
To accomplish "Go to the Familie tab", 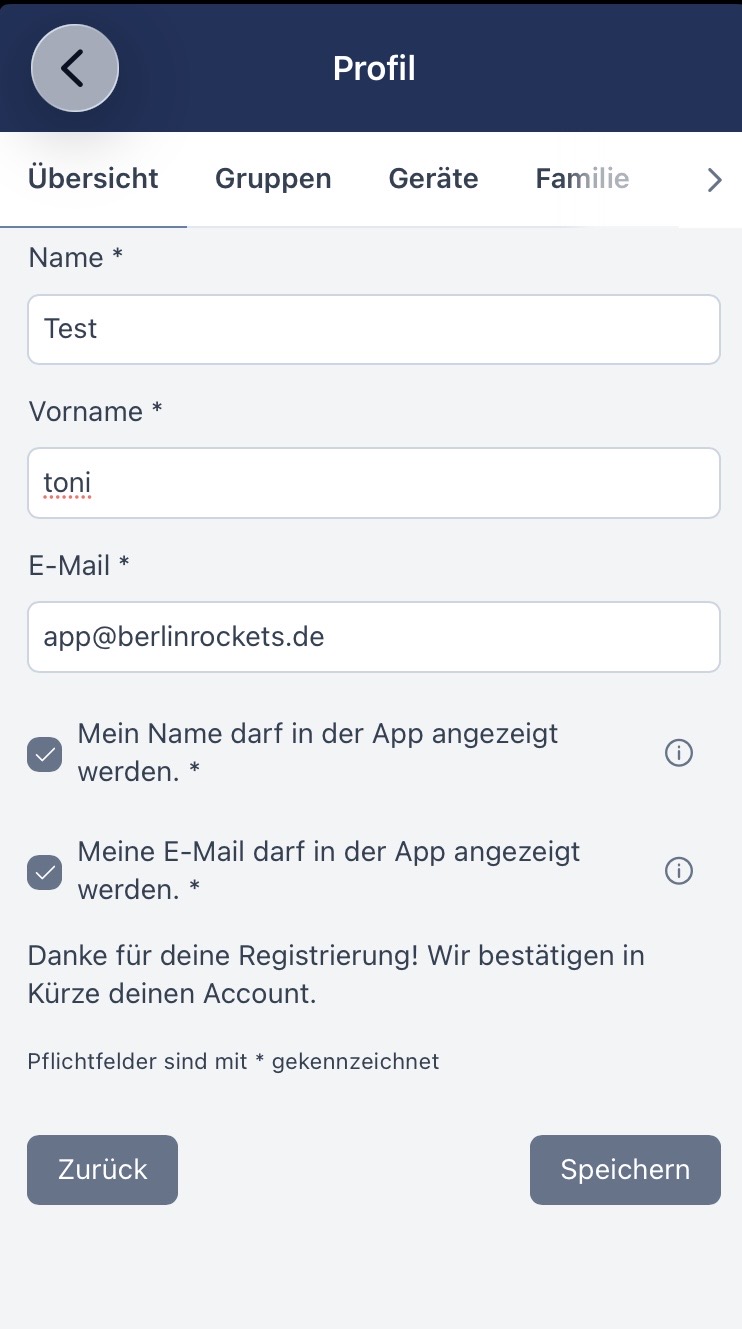I will pos(582,179).
